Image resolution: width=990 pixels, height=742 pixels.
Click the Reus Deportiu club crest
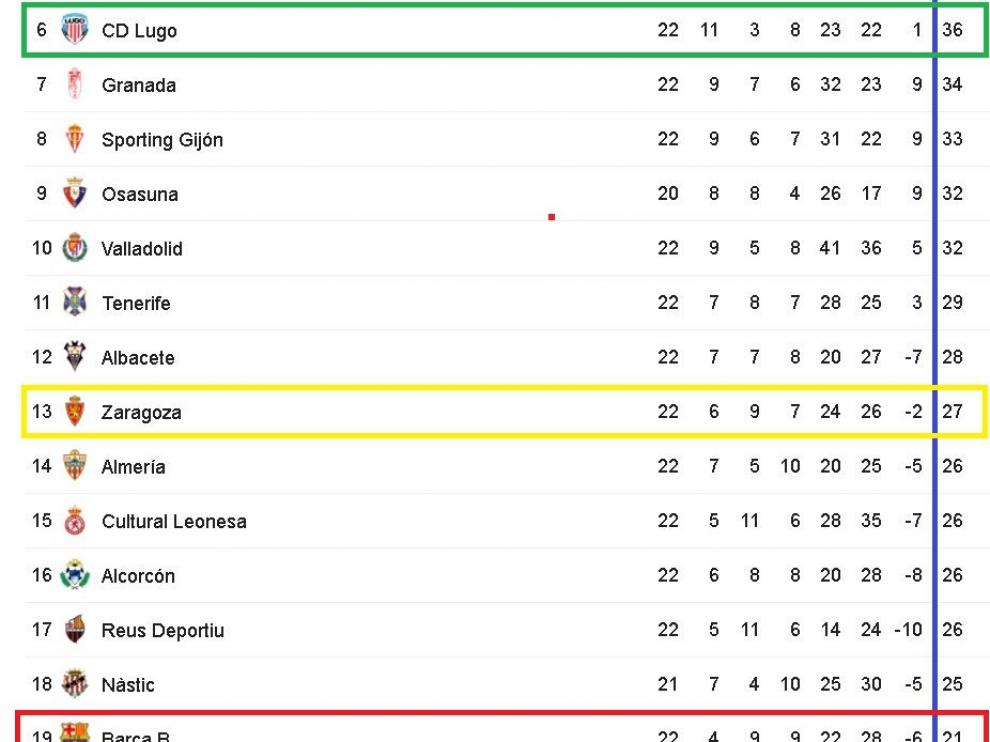pos(75,629)
